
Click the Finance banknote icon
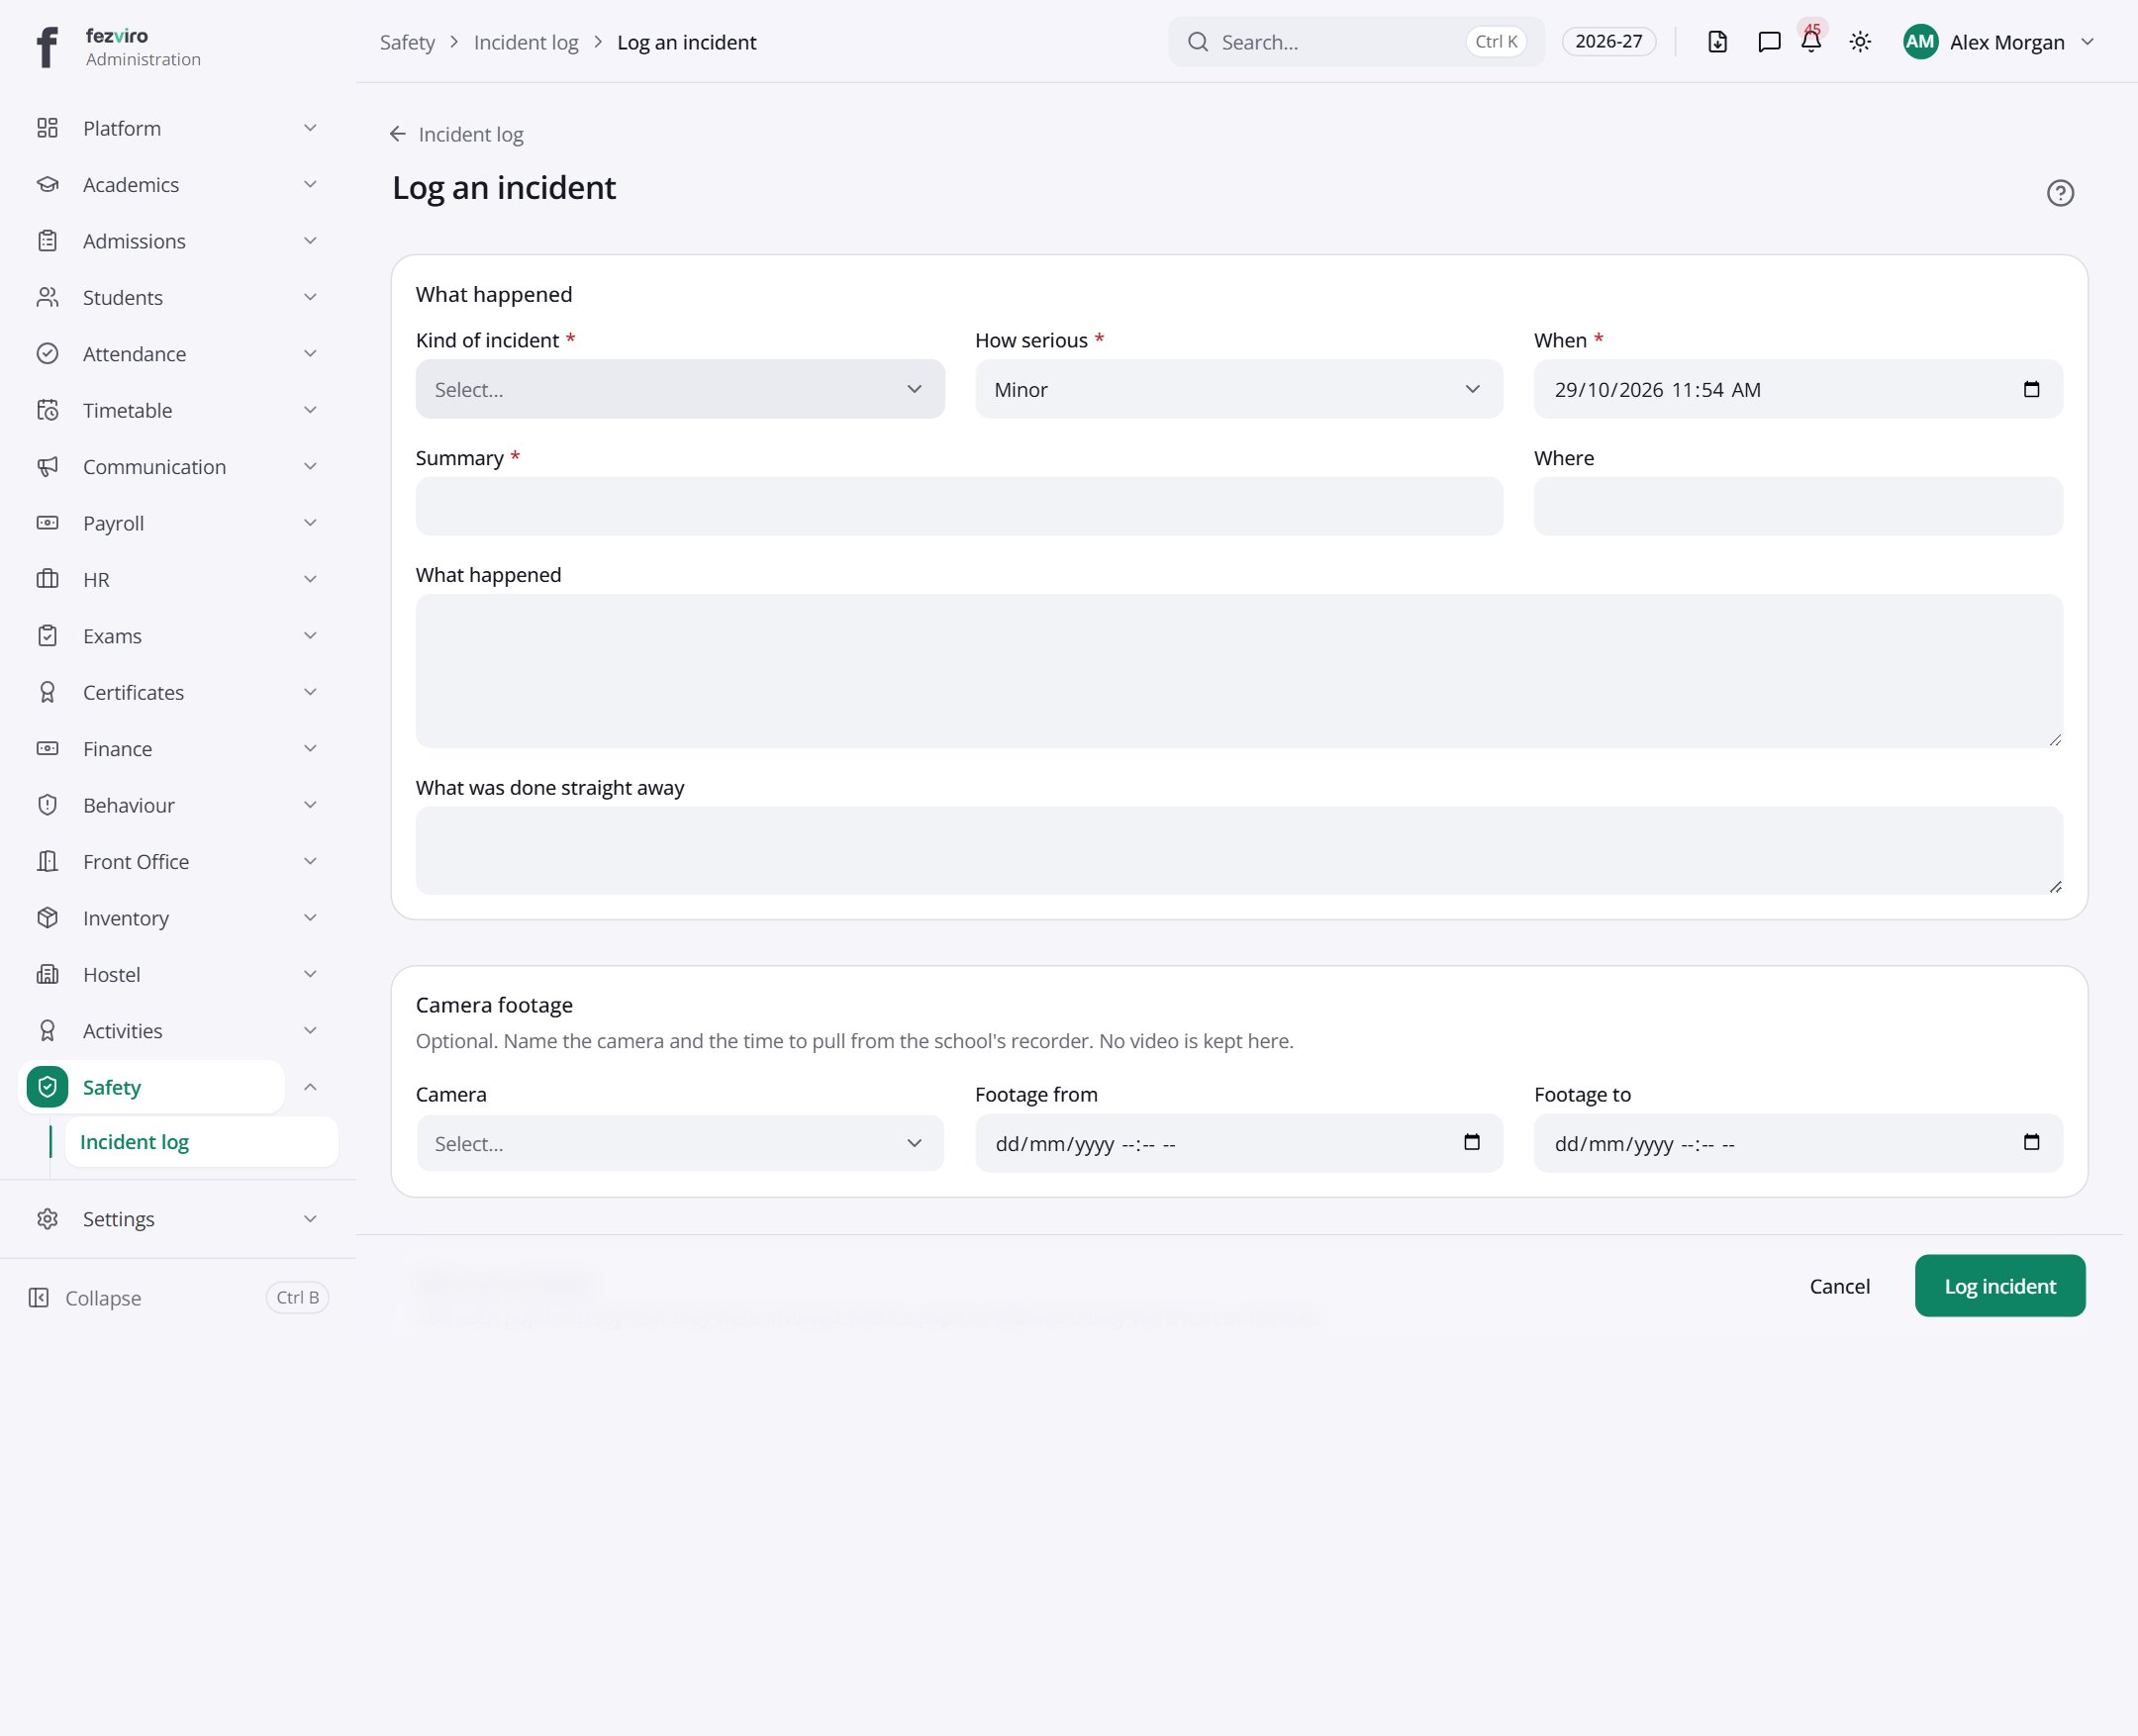coord(47,749)
